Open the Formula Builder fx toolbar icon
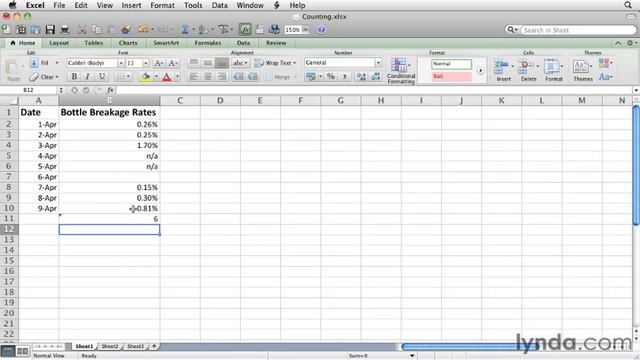640x360 pixels. click(245, 29)
